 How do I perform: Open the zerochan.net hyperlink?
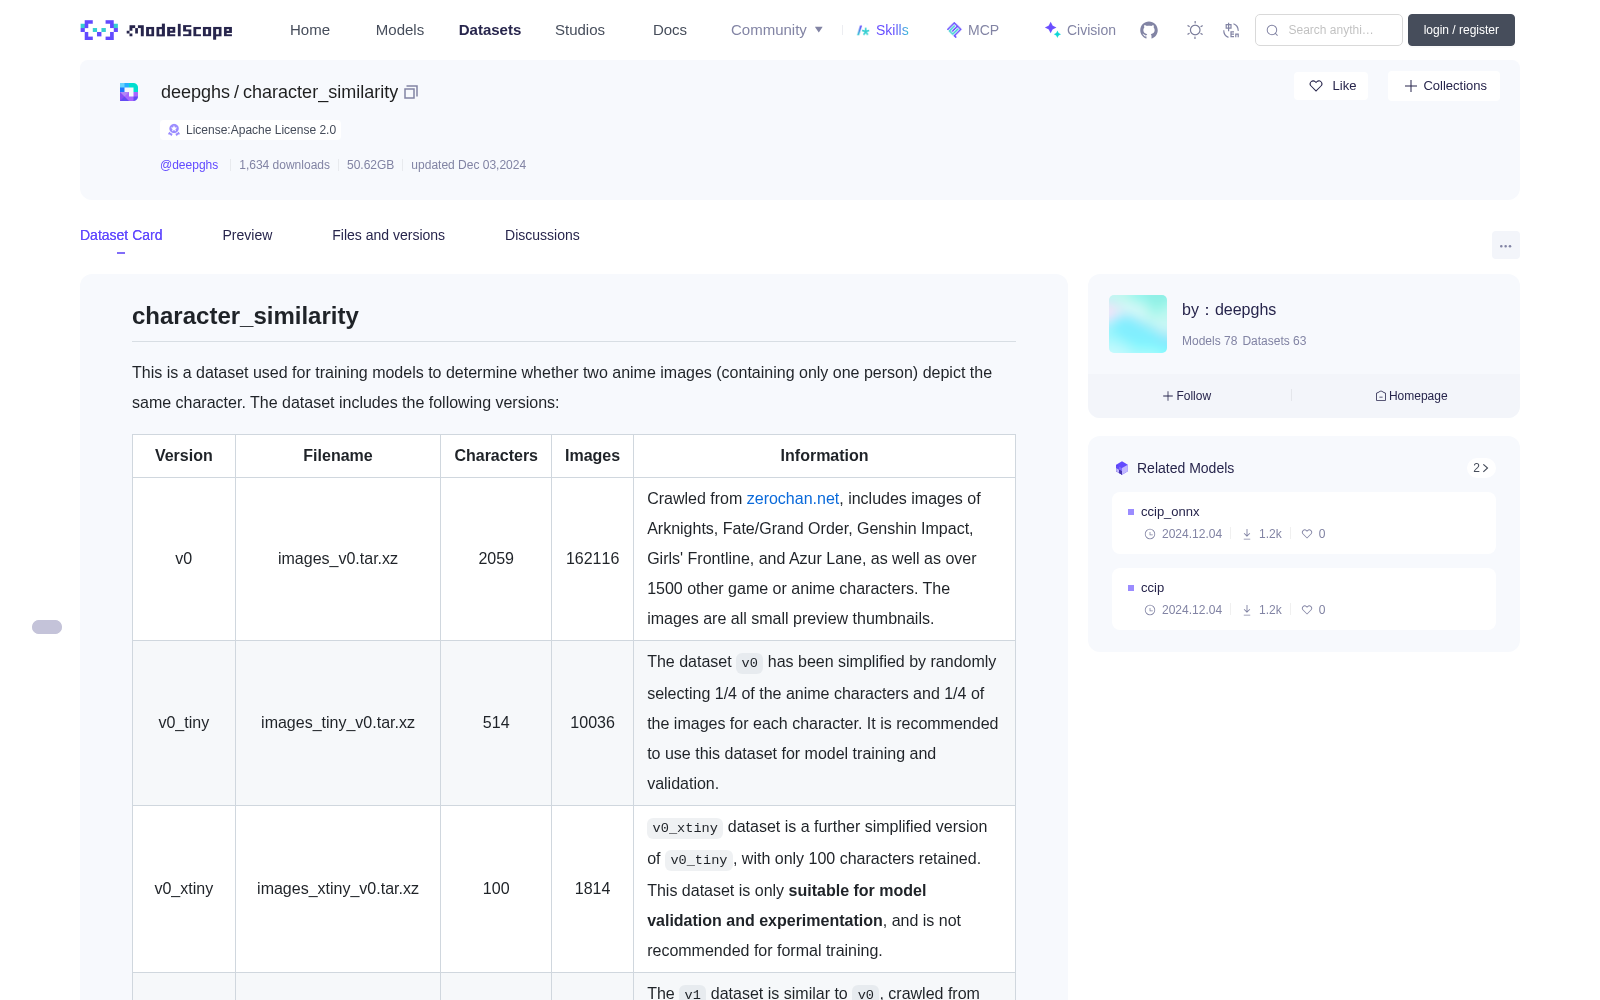792,498
